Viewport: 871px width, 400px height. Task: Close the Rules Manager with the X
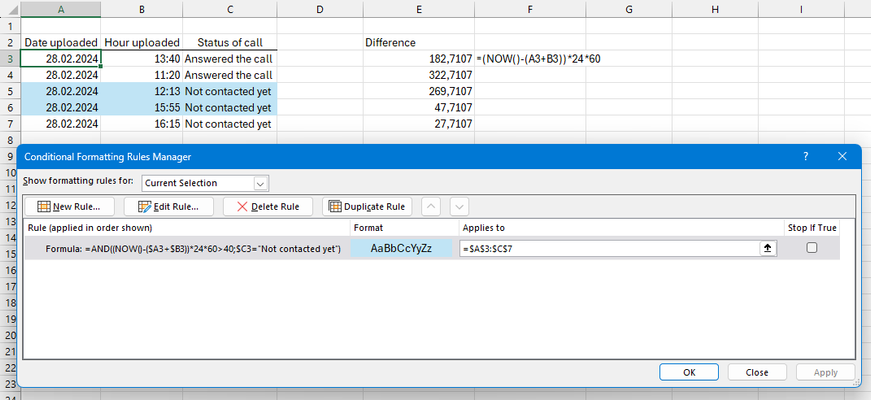click(x=842, y=157)
